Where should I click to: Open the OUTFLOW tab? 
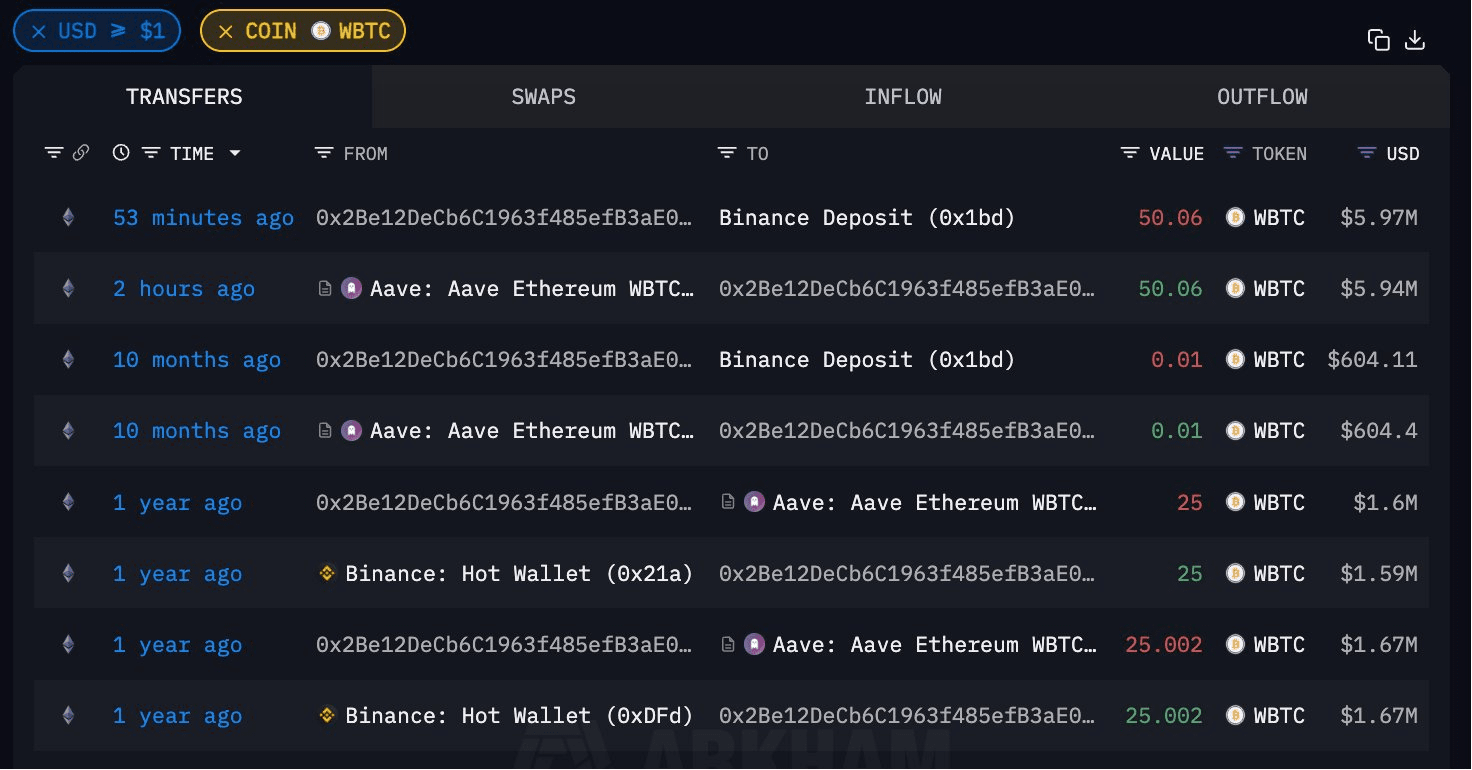point(1262,97)
